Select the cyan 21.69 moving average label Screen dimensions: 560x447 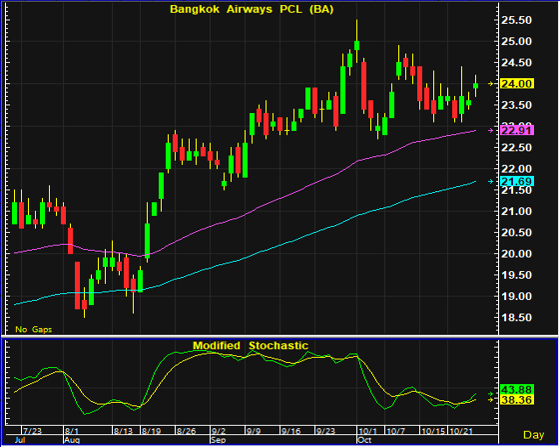[516, 181]
